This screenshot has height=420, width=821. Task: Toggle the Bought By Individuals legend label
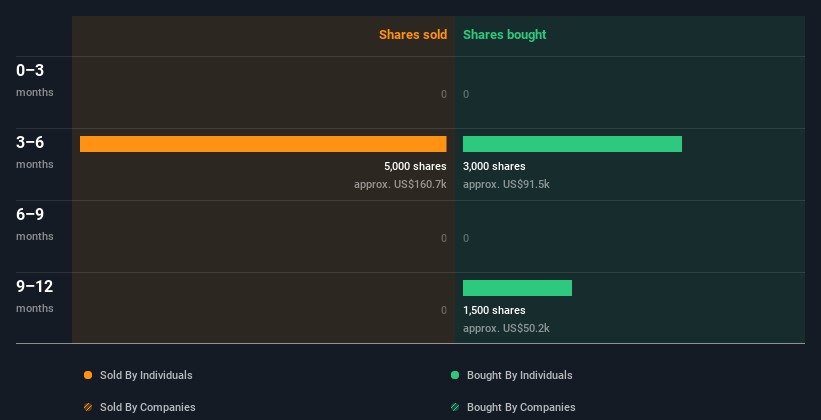coord(519,375)
